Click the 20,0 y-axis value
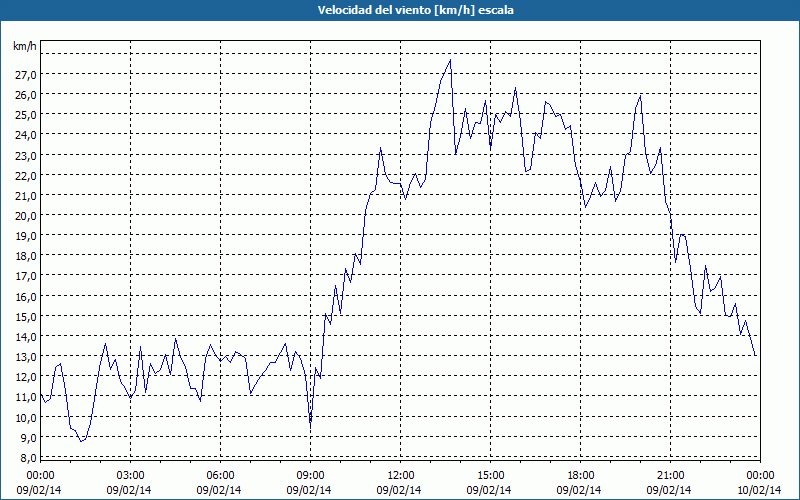Screen dimensions: 800x500 26,216
